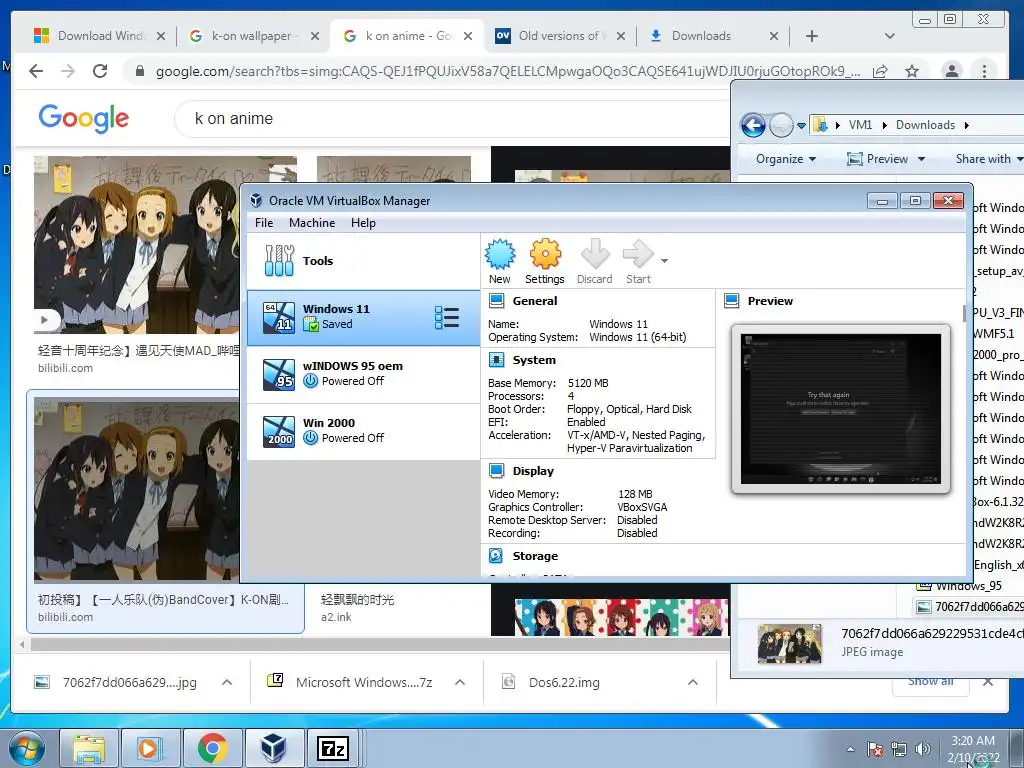Open the Machine menu in VirtualBox
The image size is (1024, 768).
click(312, 223)
